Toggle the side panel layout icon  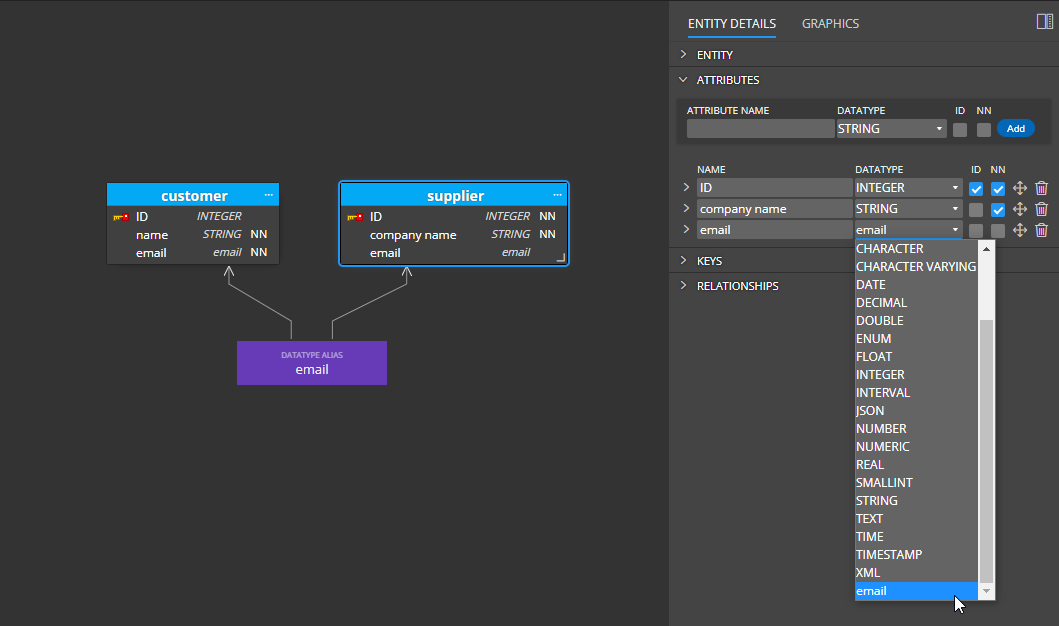pyautogui.click(x=1044, y=22)
